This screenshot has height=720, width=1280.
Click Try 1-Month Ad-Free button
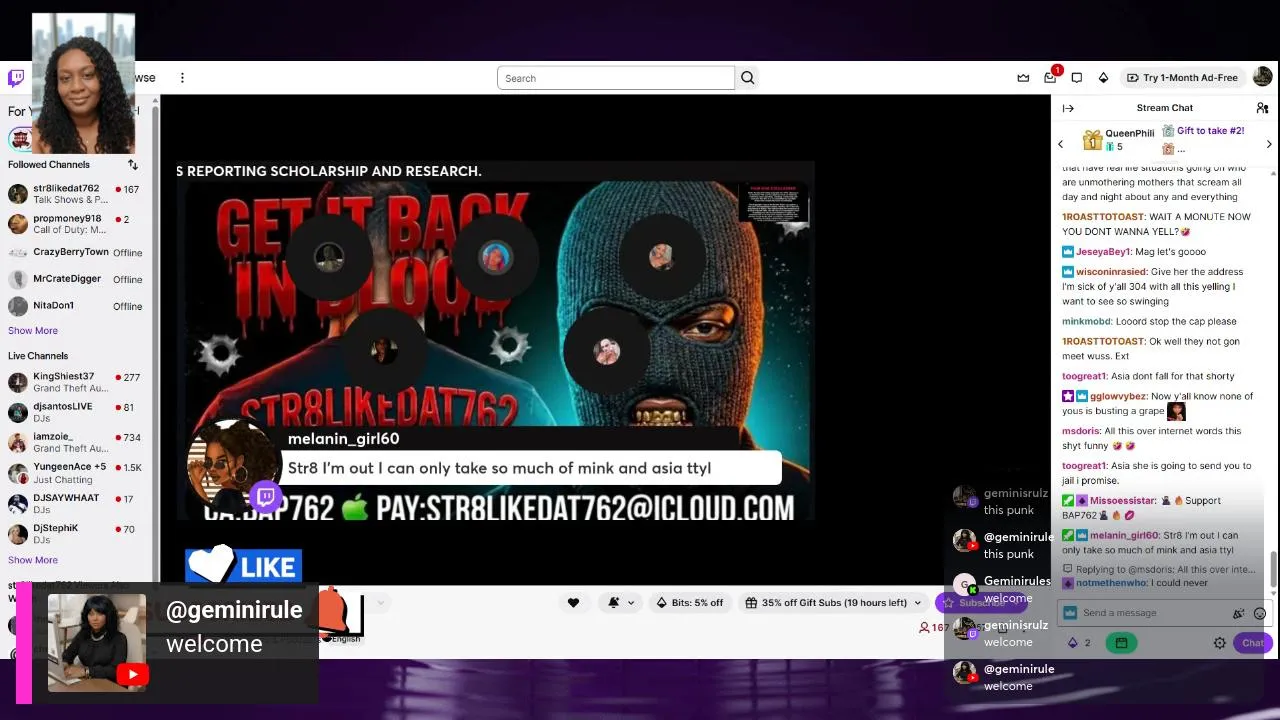pyautogui.click(x=1182, y=78)
